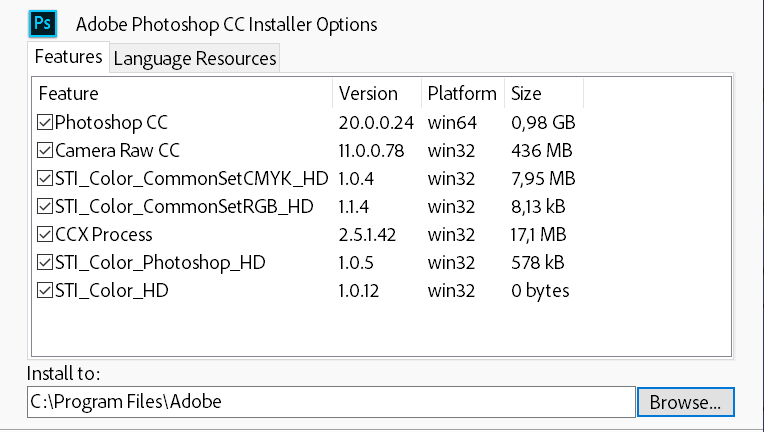The height and width of the screenshot is (432, 764).
Task: Toggle the STI_Color_CommonSetCMYK_HD checkbox
Action: tap(45, 179)
